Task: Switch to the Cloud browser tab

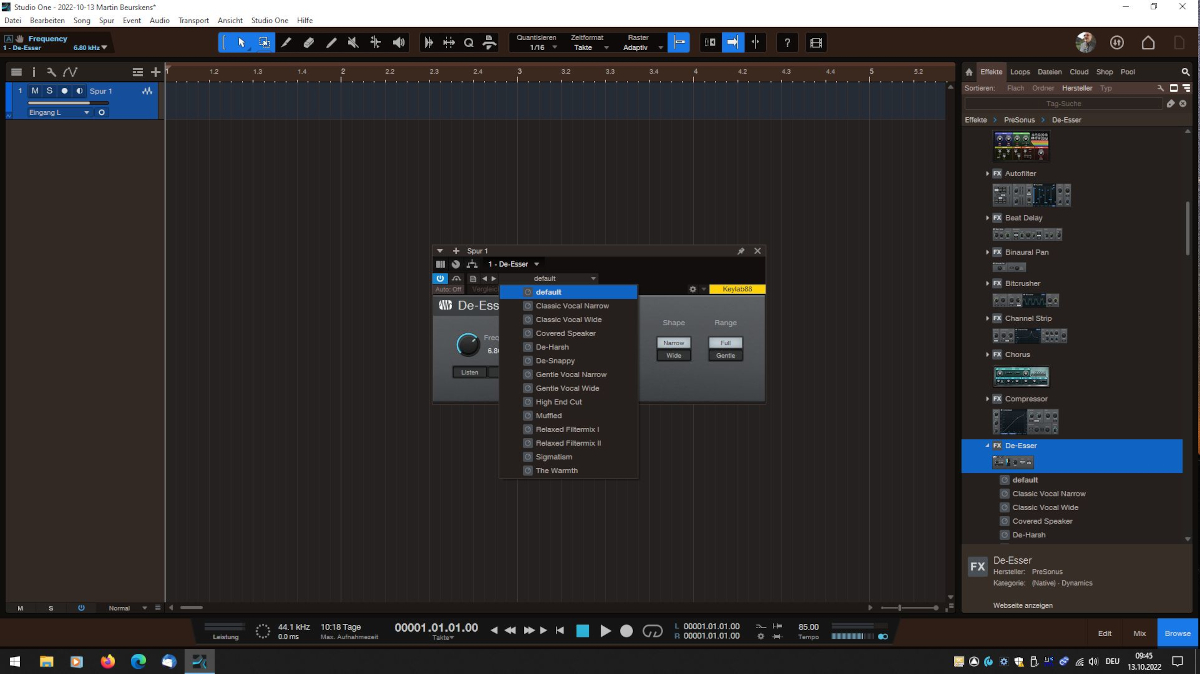Action: pos(1079,72)
